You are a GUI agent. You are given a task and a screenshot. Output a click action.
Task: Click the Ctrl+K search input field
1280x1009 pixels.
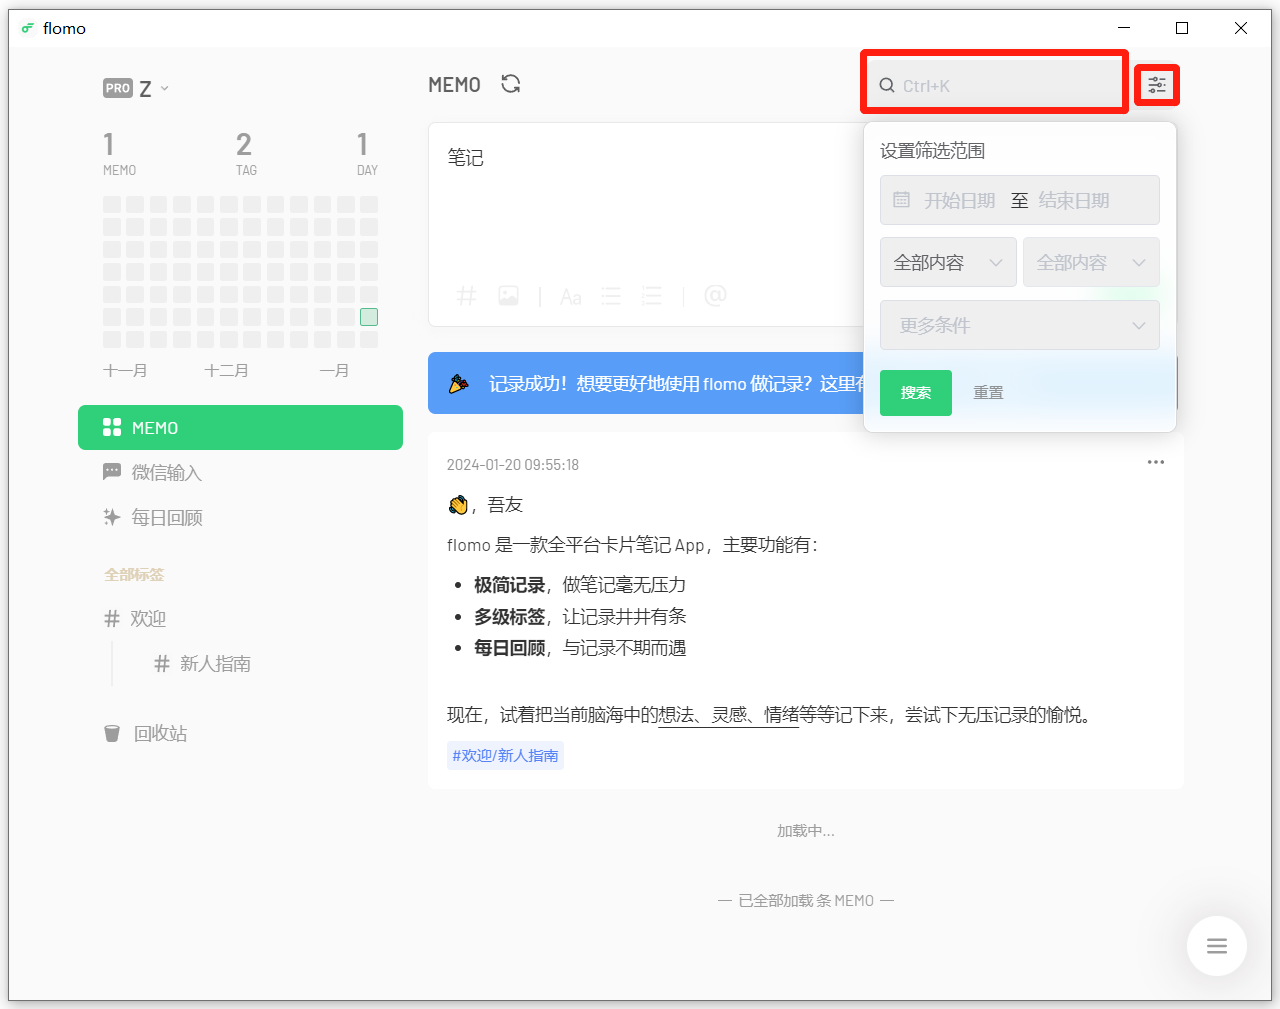coord(995,86)
